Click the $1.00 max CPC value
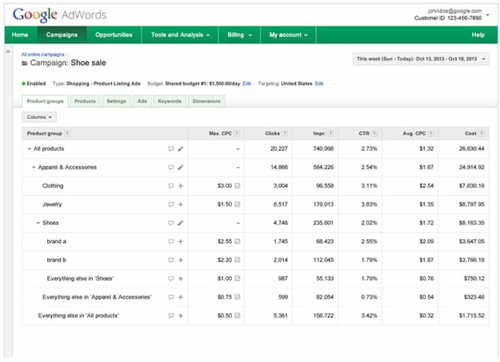This screenshot has width=500, height=362. click(225, 278)
